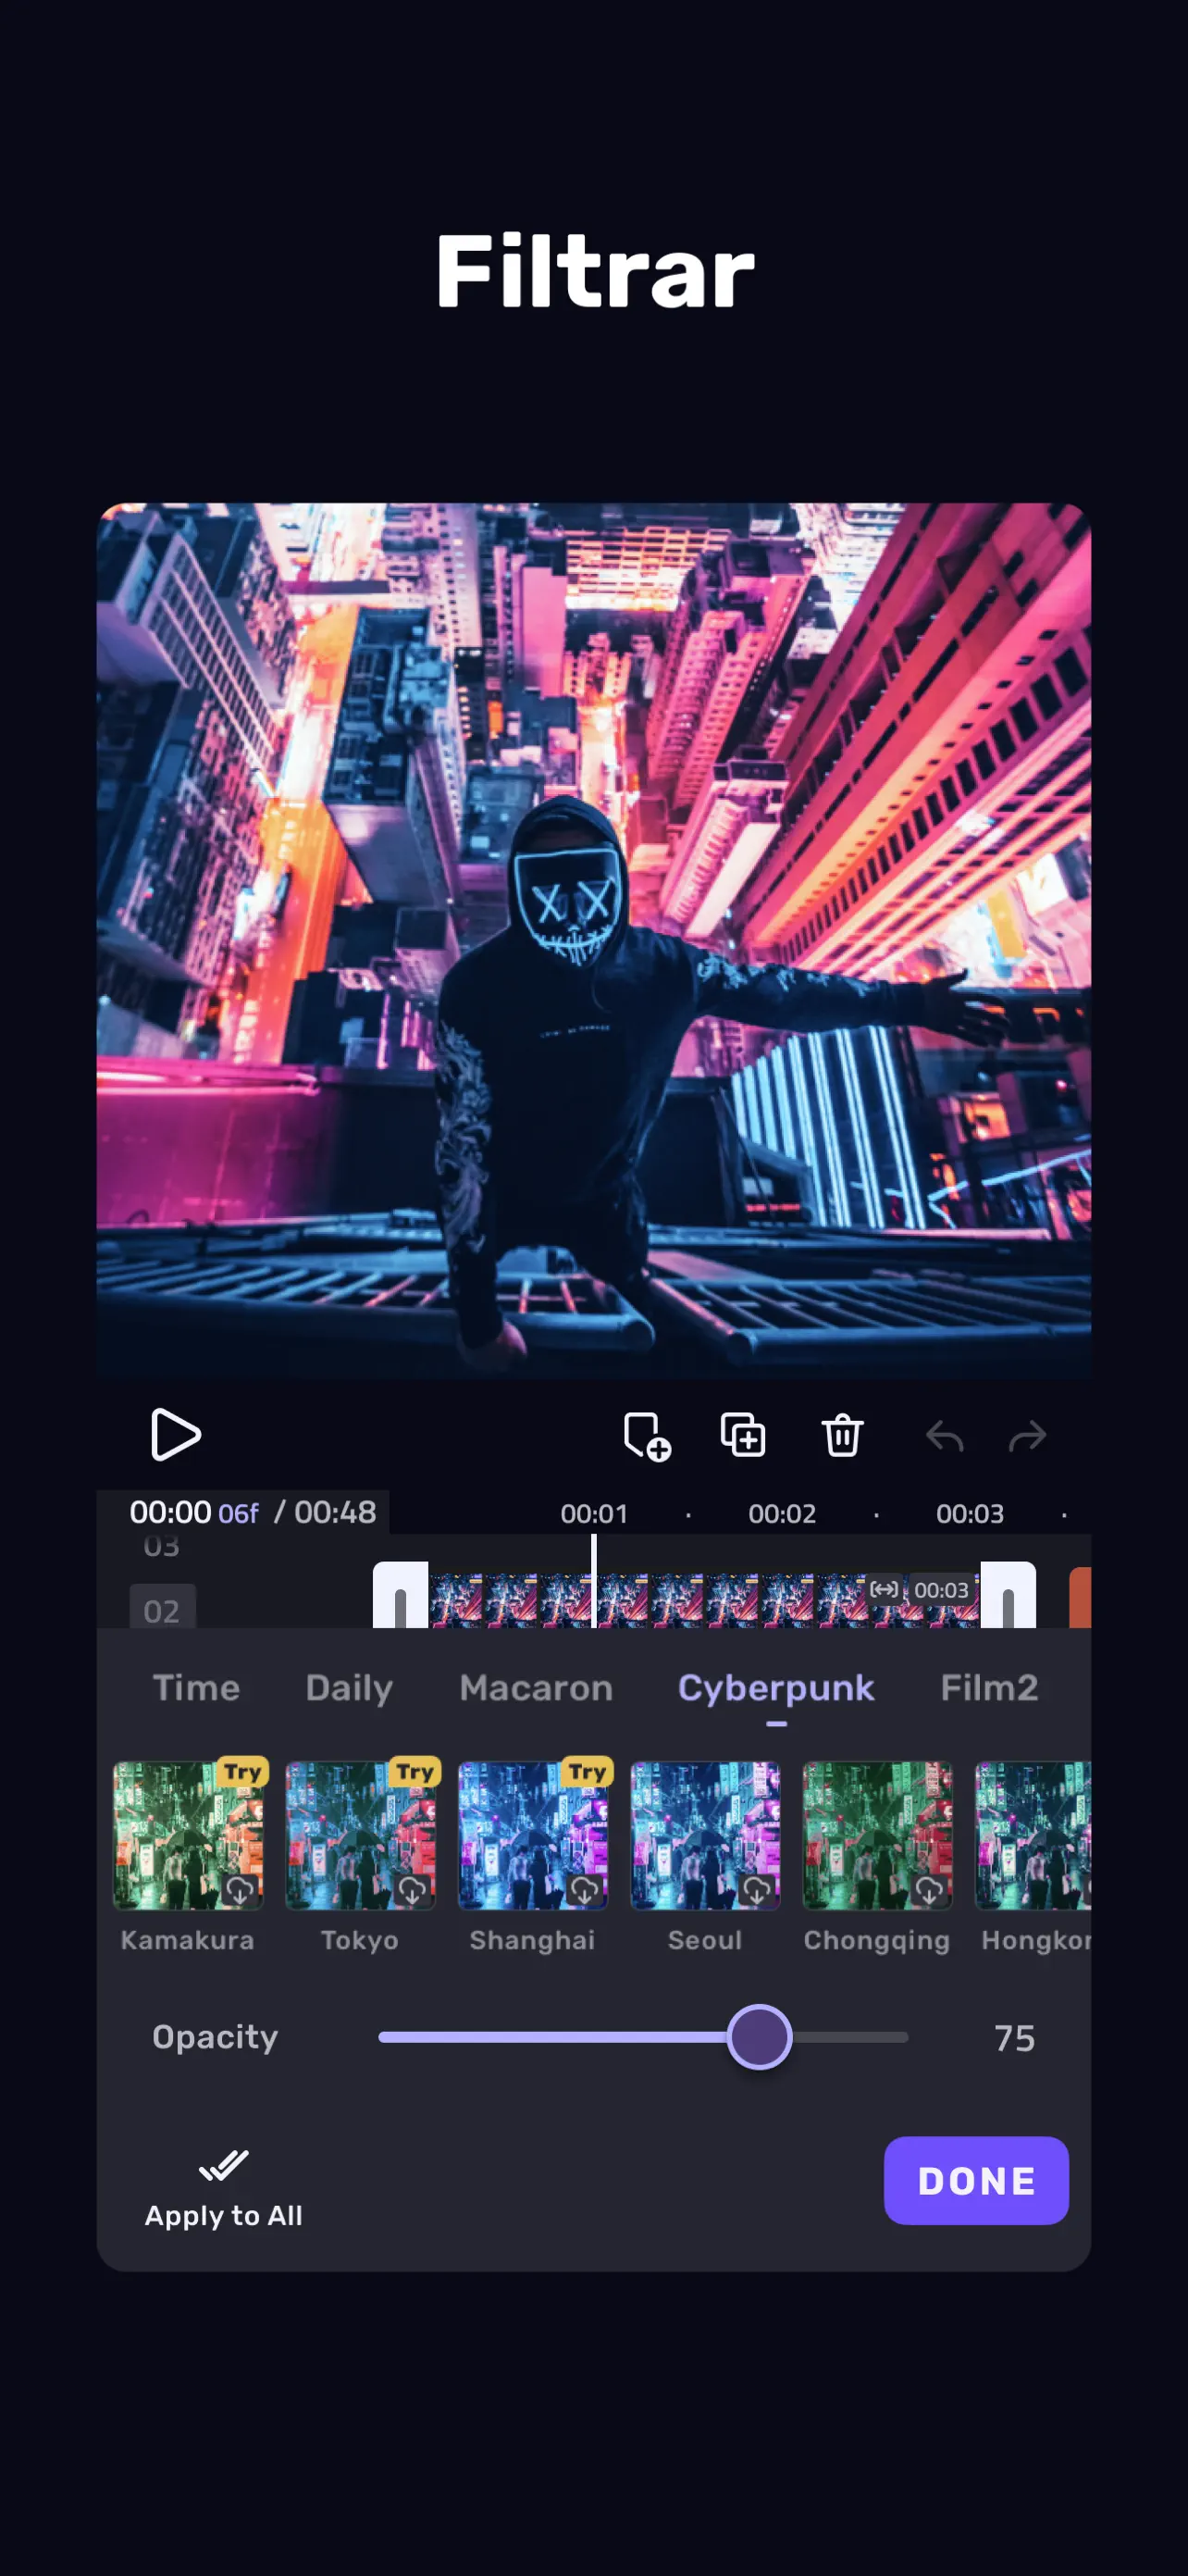Open the Daily filter tab
Image resolution: width=1188 pixels, height=2576 pixels.
(349, 1688)
